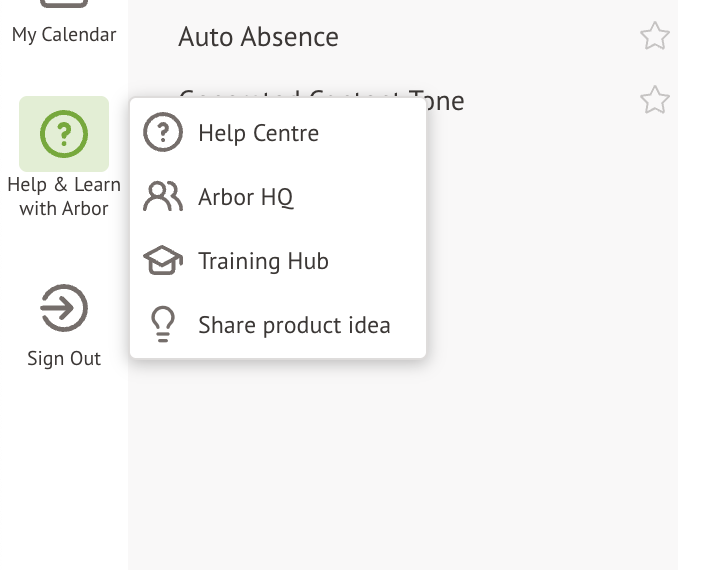The image size is (708, 570).
Task: Collapse the Help & Learn with Arbor label
Action: pyautogui.click(x=64, y=197)
